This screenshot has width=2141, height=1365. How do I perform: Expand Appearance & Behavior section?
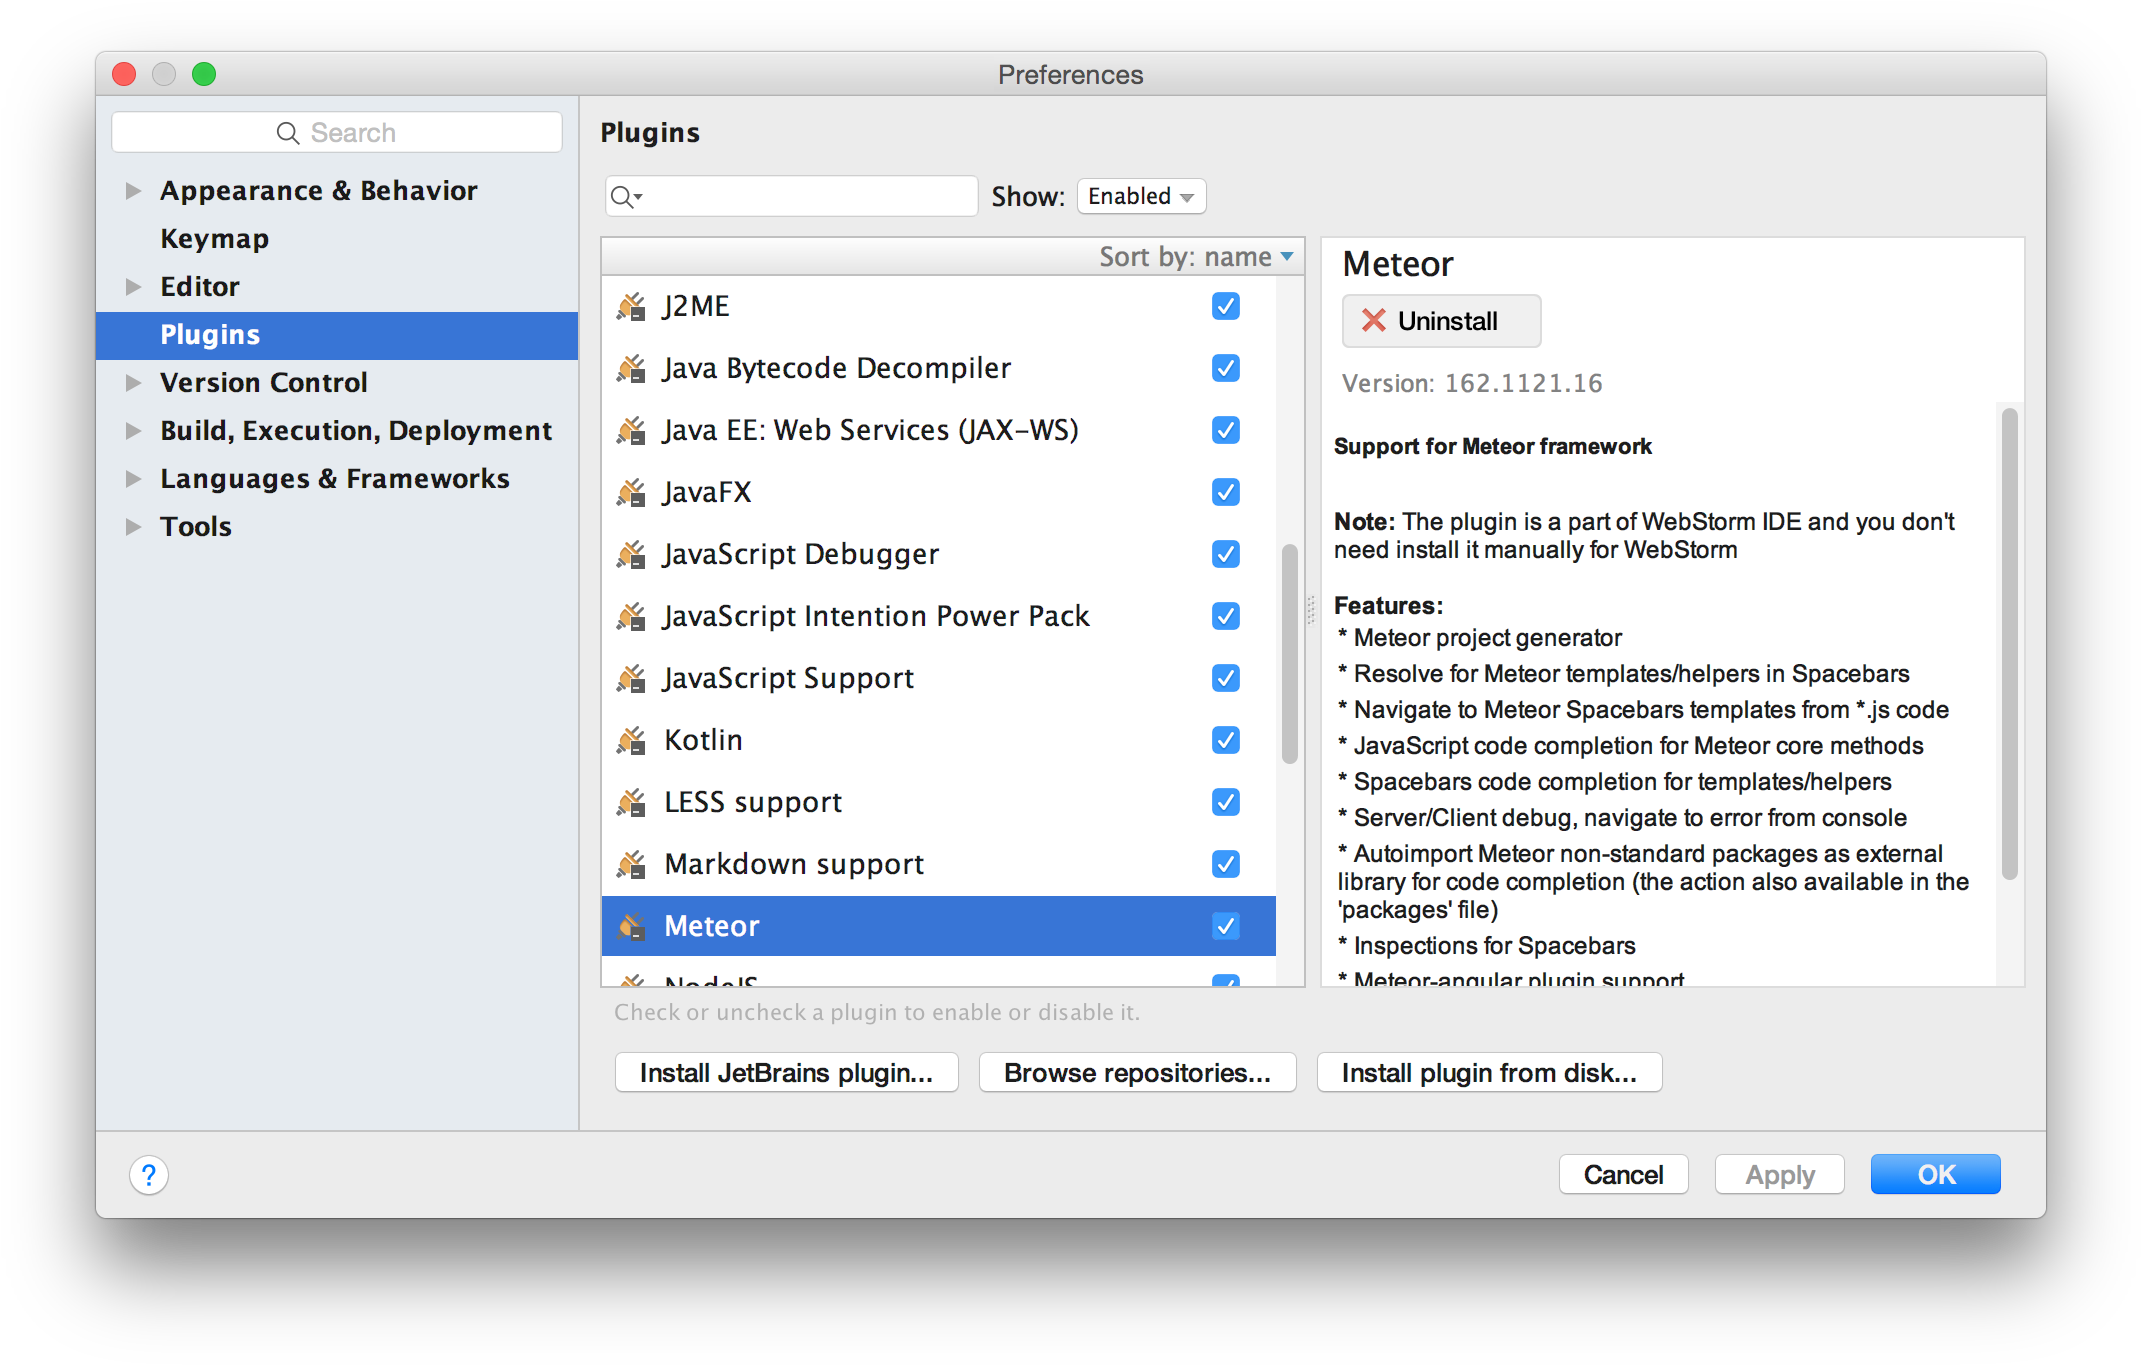(133, 191)
